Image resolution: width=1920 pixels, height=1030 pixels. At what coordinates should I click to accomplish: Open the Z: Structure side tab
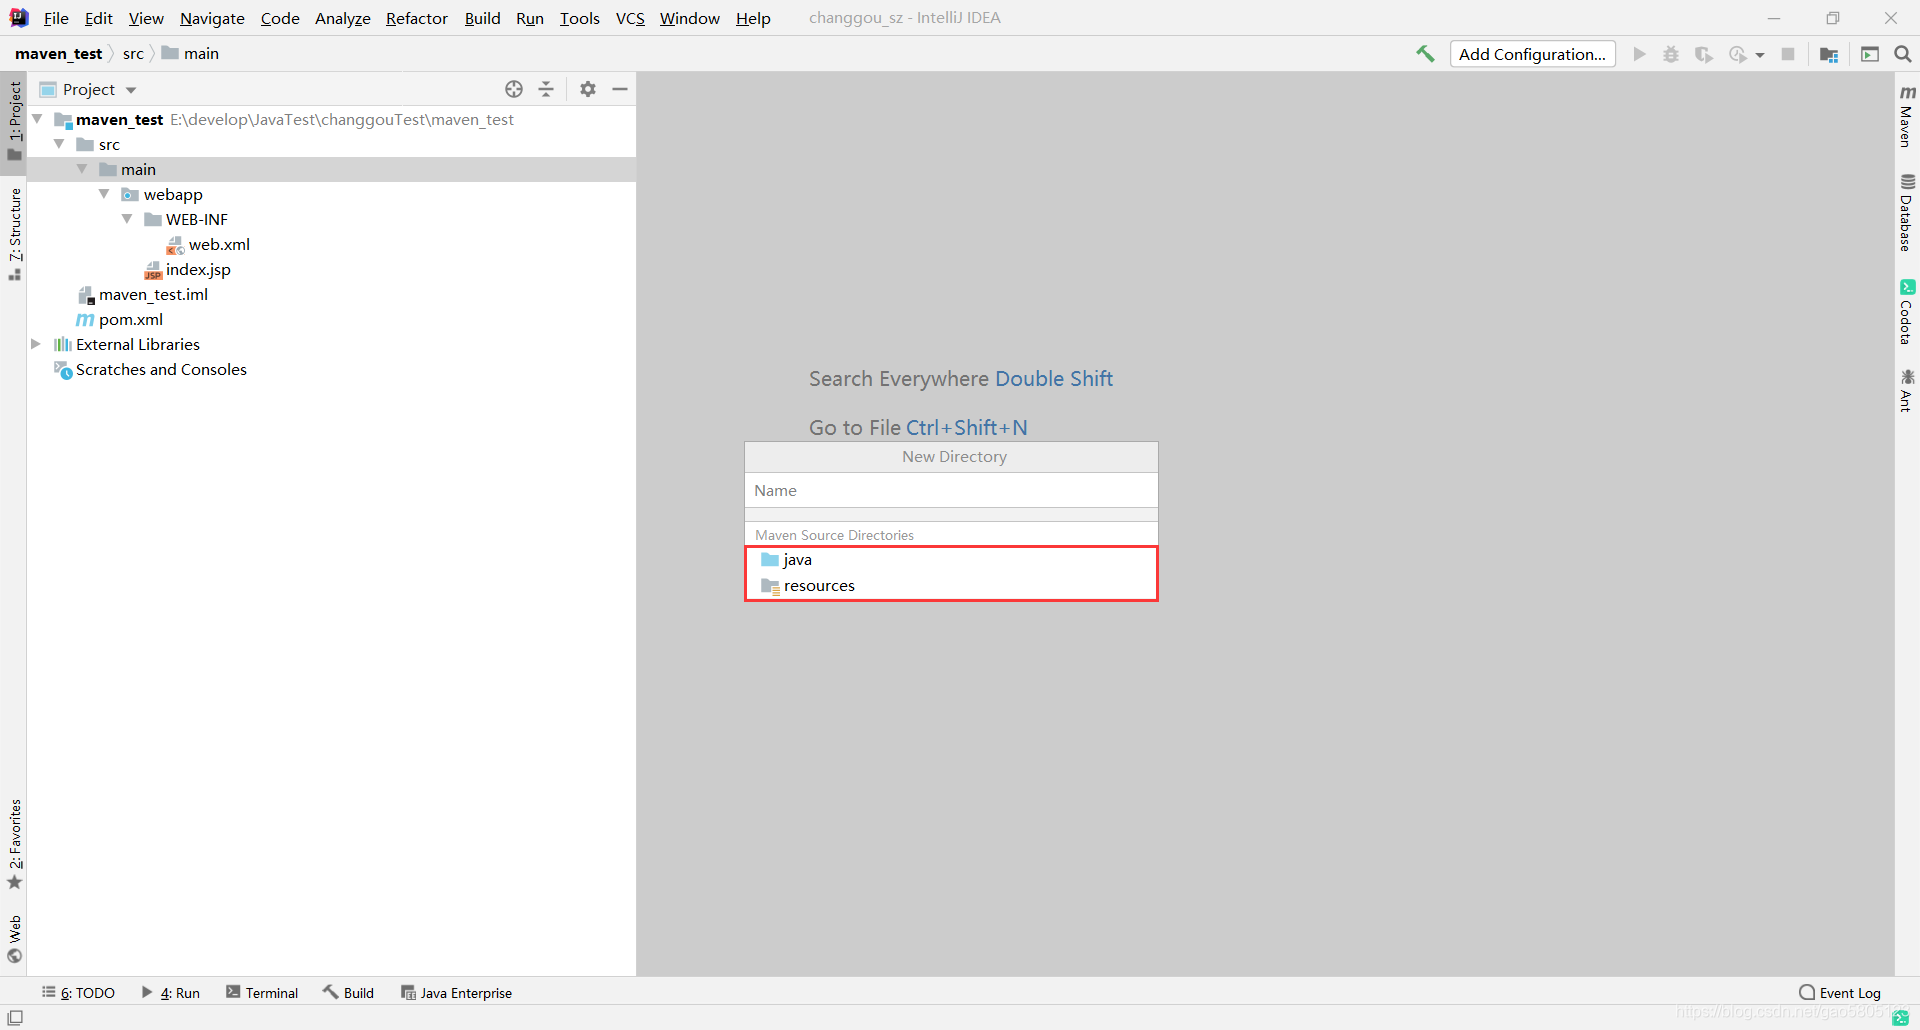(14, 234)
